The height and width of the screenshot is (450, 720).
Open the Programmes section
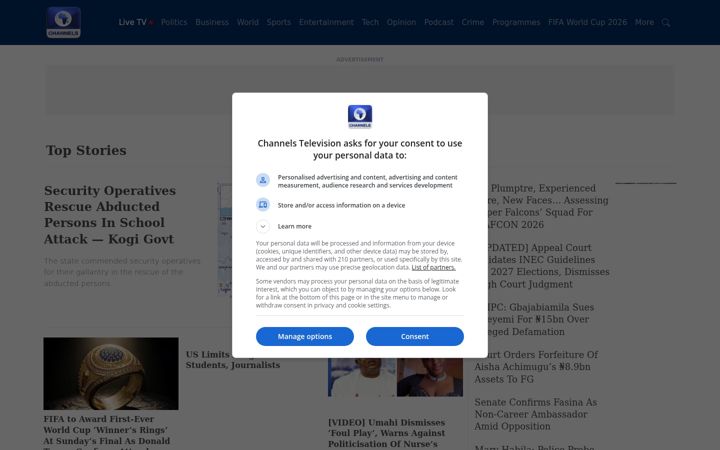point(516,22)
